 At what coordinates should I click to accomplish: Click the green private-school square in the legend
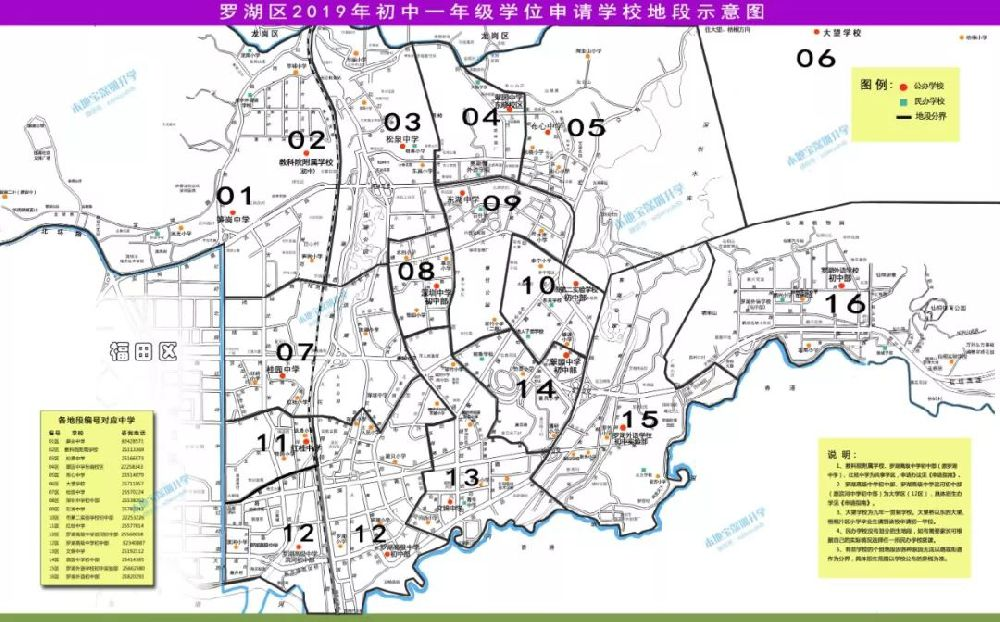(x=903, y=102)
